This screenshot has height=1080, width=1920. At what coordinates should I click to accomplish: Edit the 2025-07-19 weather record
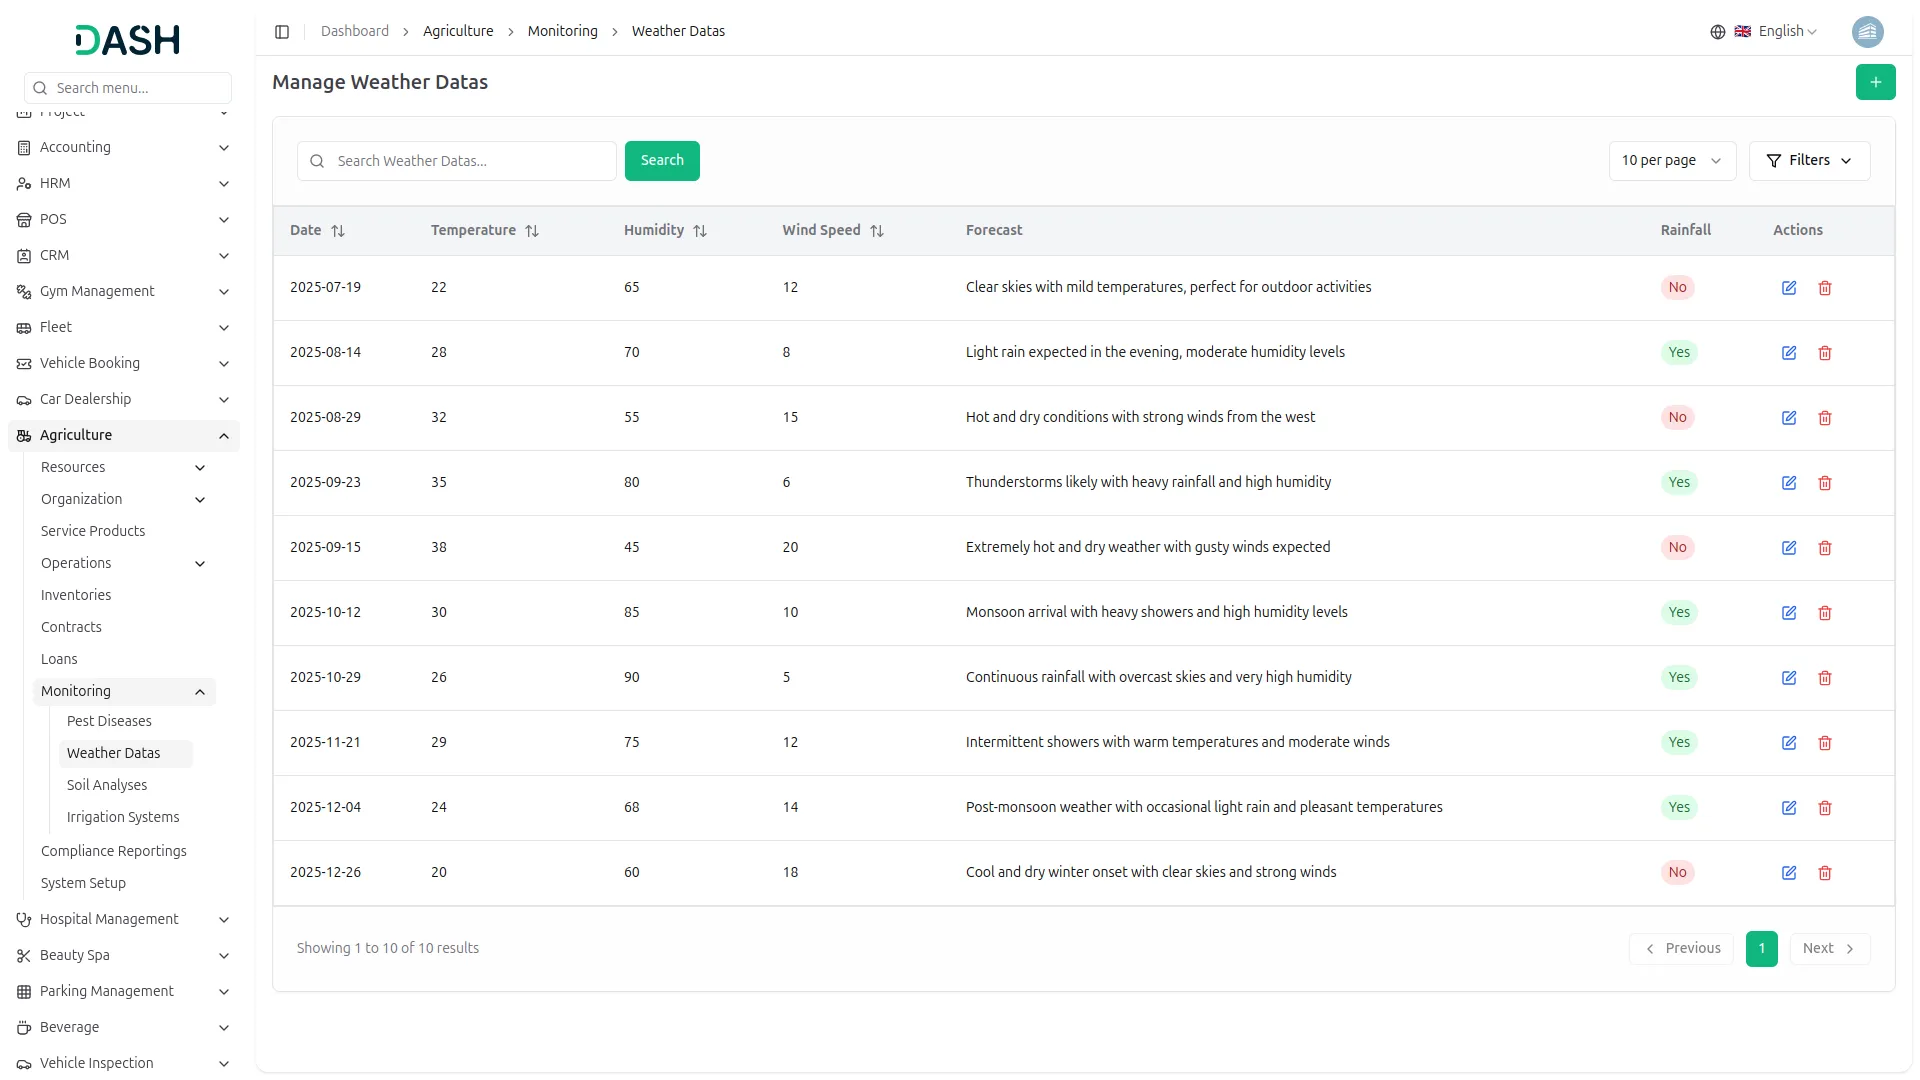click(1789, 288)
